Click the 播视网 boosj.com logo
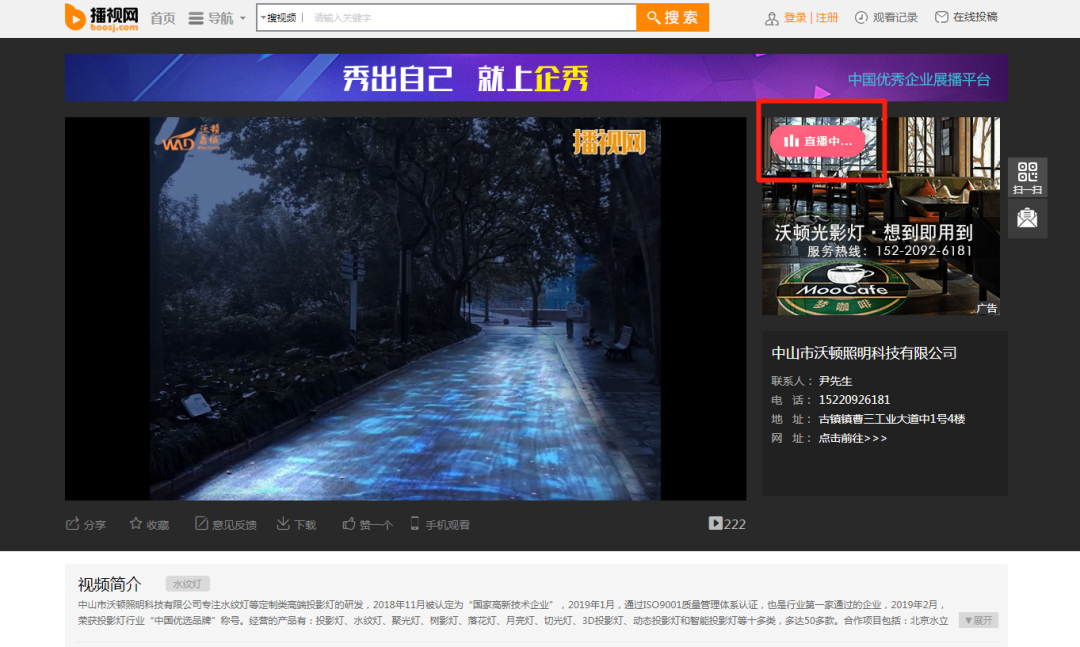The width and height of the screenshot is (1080, 647). [101, 17]
